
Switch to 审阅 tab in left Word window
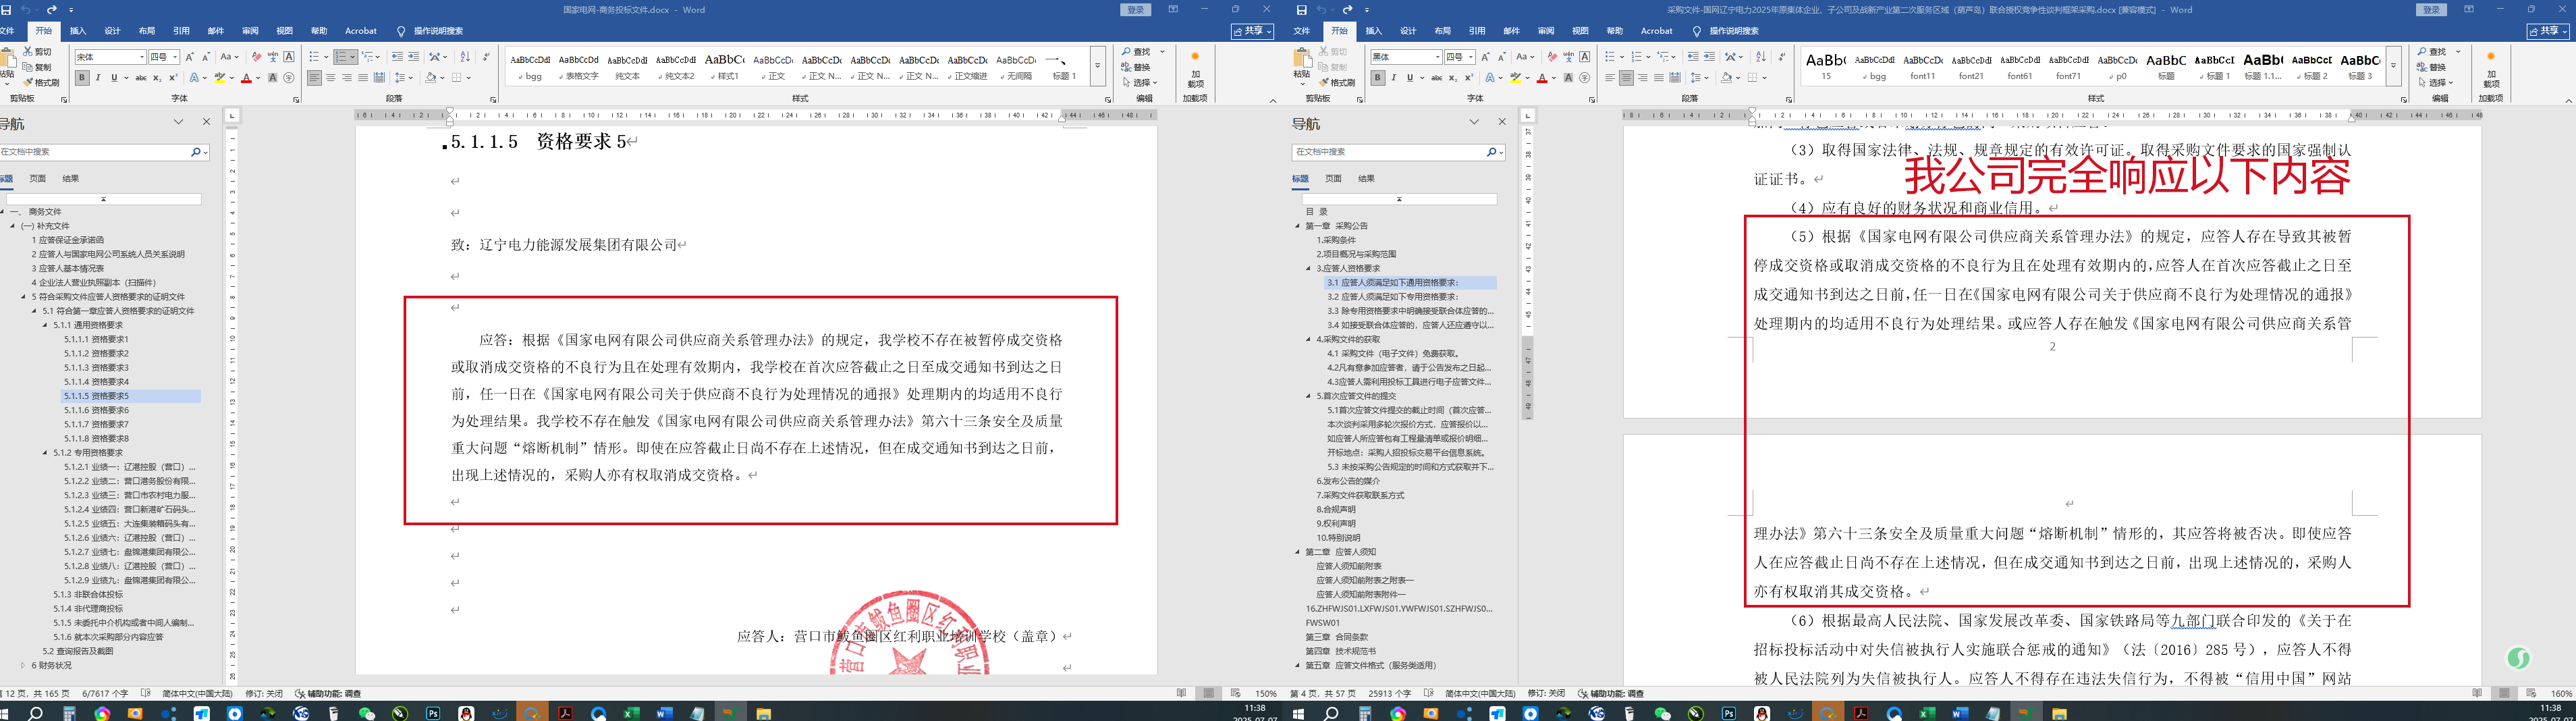point(250,31)
